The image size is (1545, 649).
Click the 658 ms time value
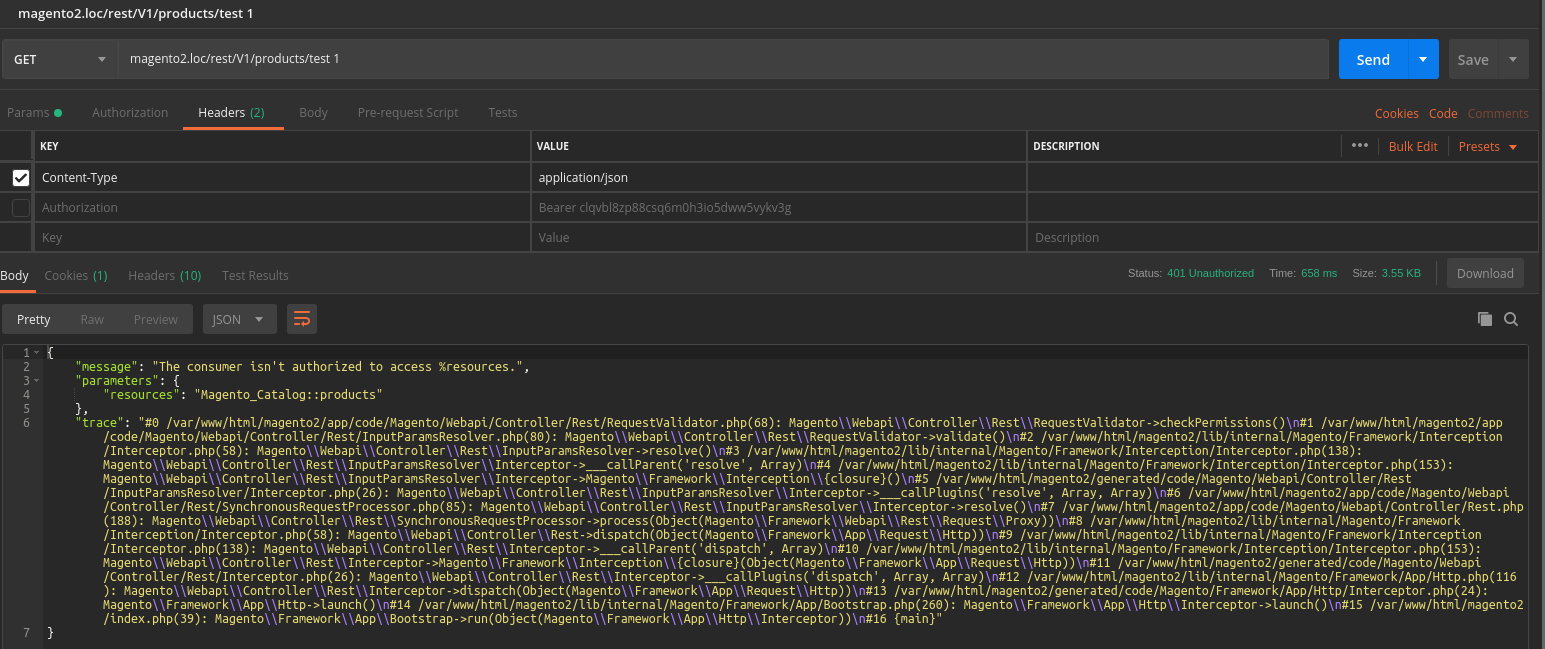click(x=1319, y=273)
